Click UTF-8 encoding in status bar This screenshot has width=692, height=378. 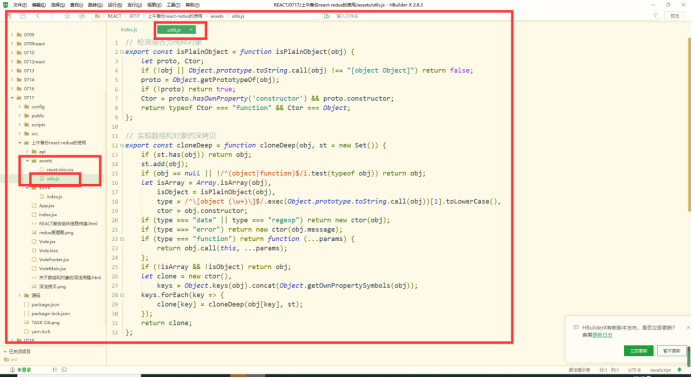(x=634, y=370)
